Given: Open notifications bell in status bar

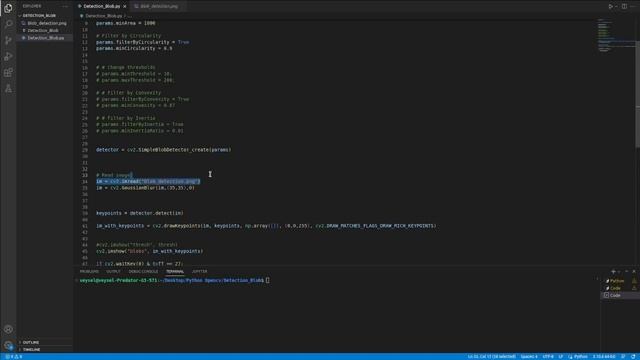Looking at the screenshot, I should (633, 357).
